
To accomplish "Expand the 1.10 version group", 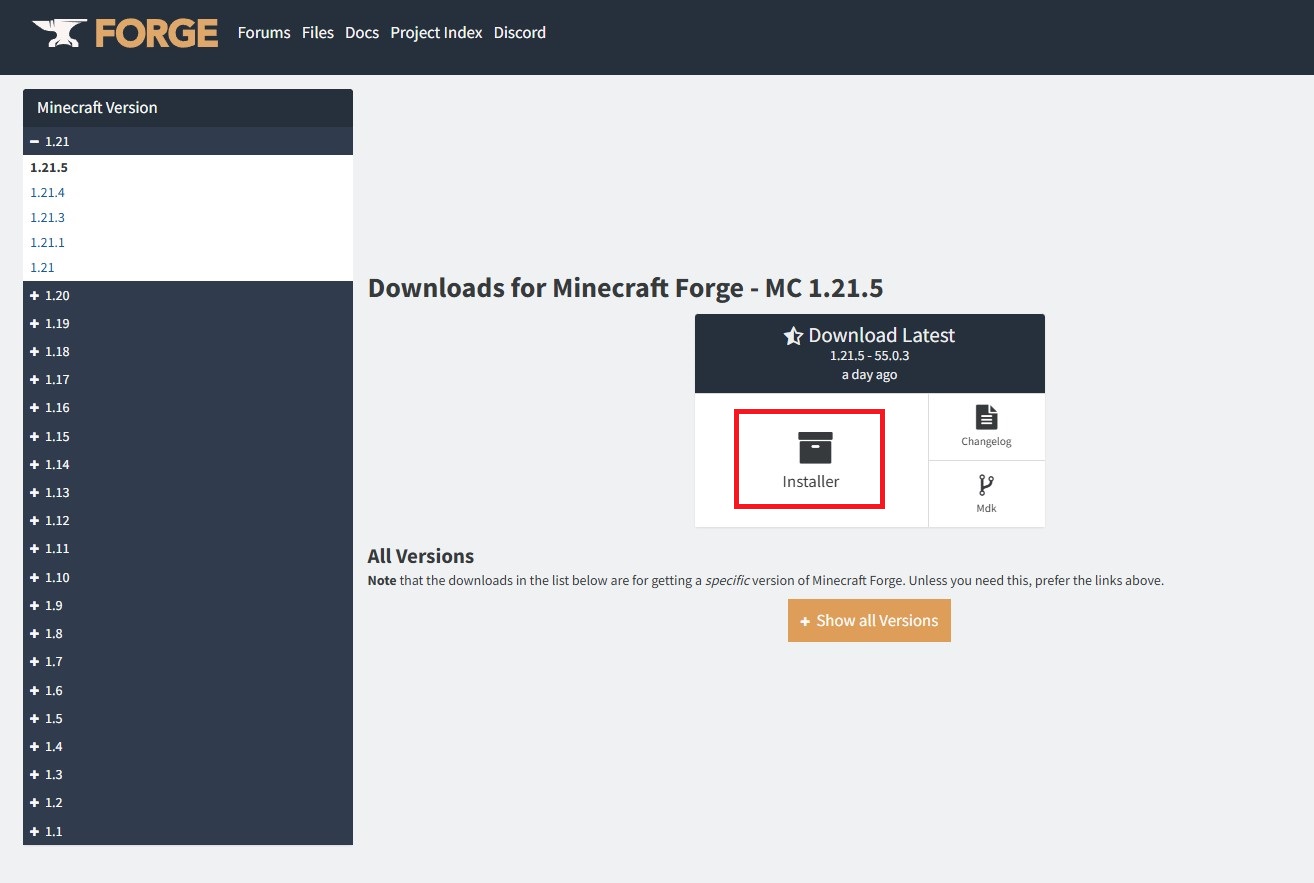I will pyautogui.click(x=188, y=577).
